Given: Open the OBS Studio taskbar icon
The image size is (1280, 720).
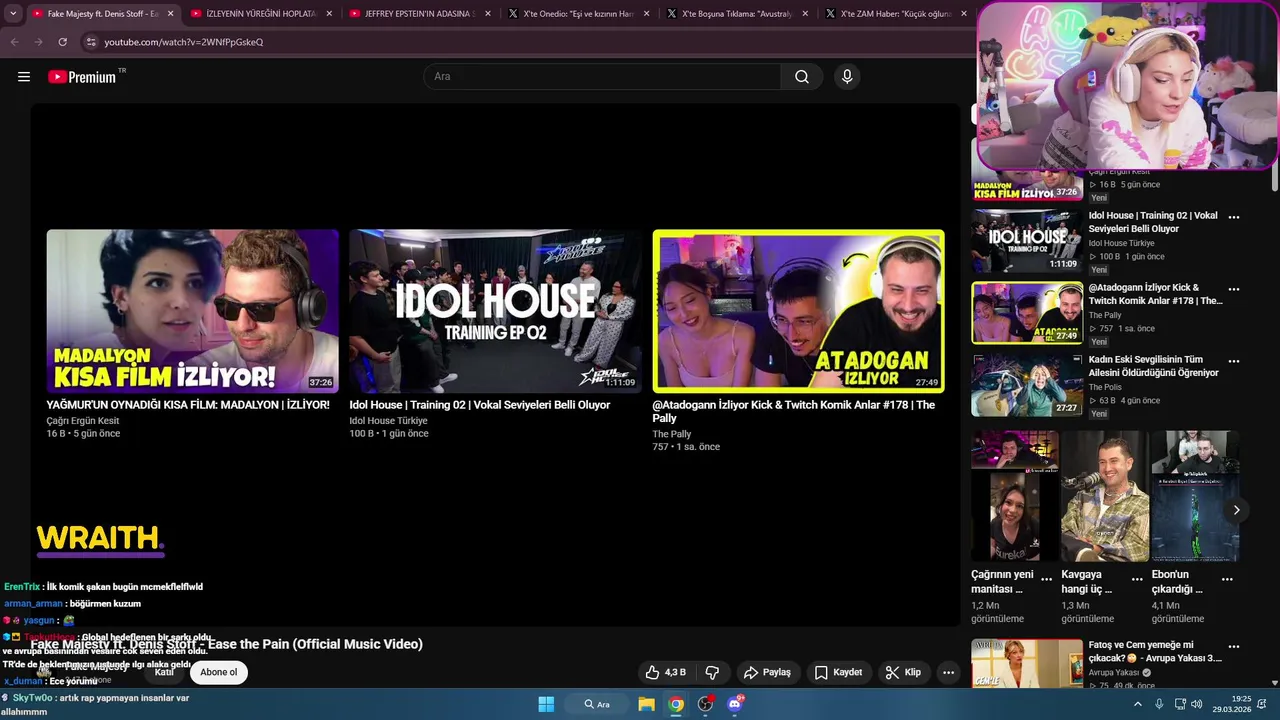Looking at the screenshot, I should coord(706,704).
